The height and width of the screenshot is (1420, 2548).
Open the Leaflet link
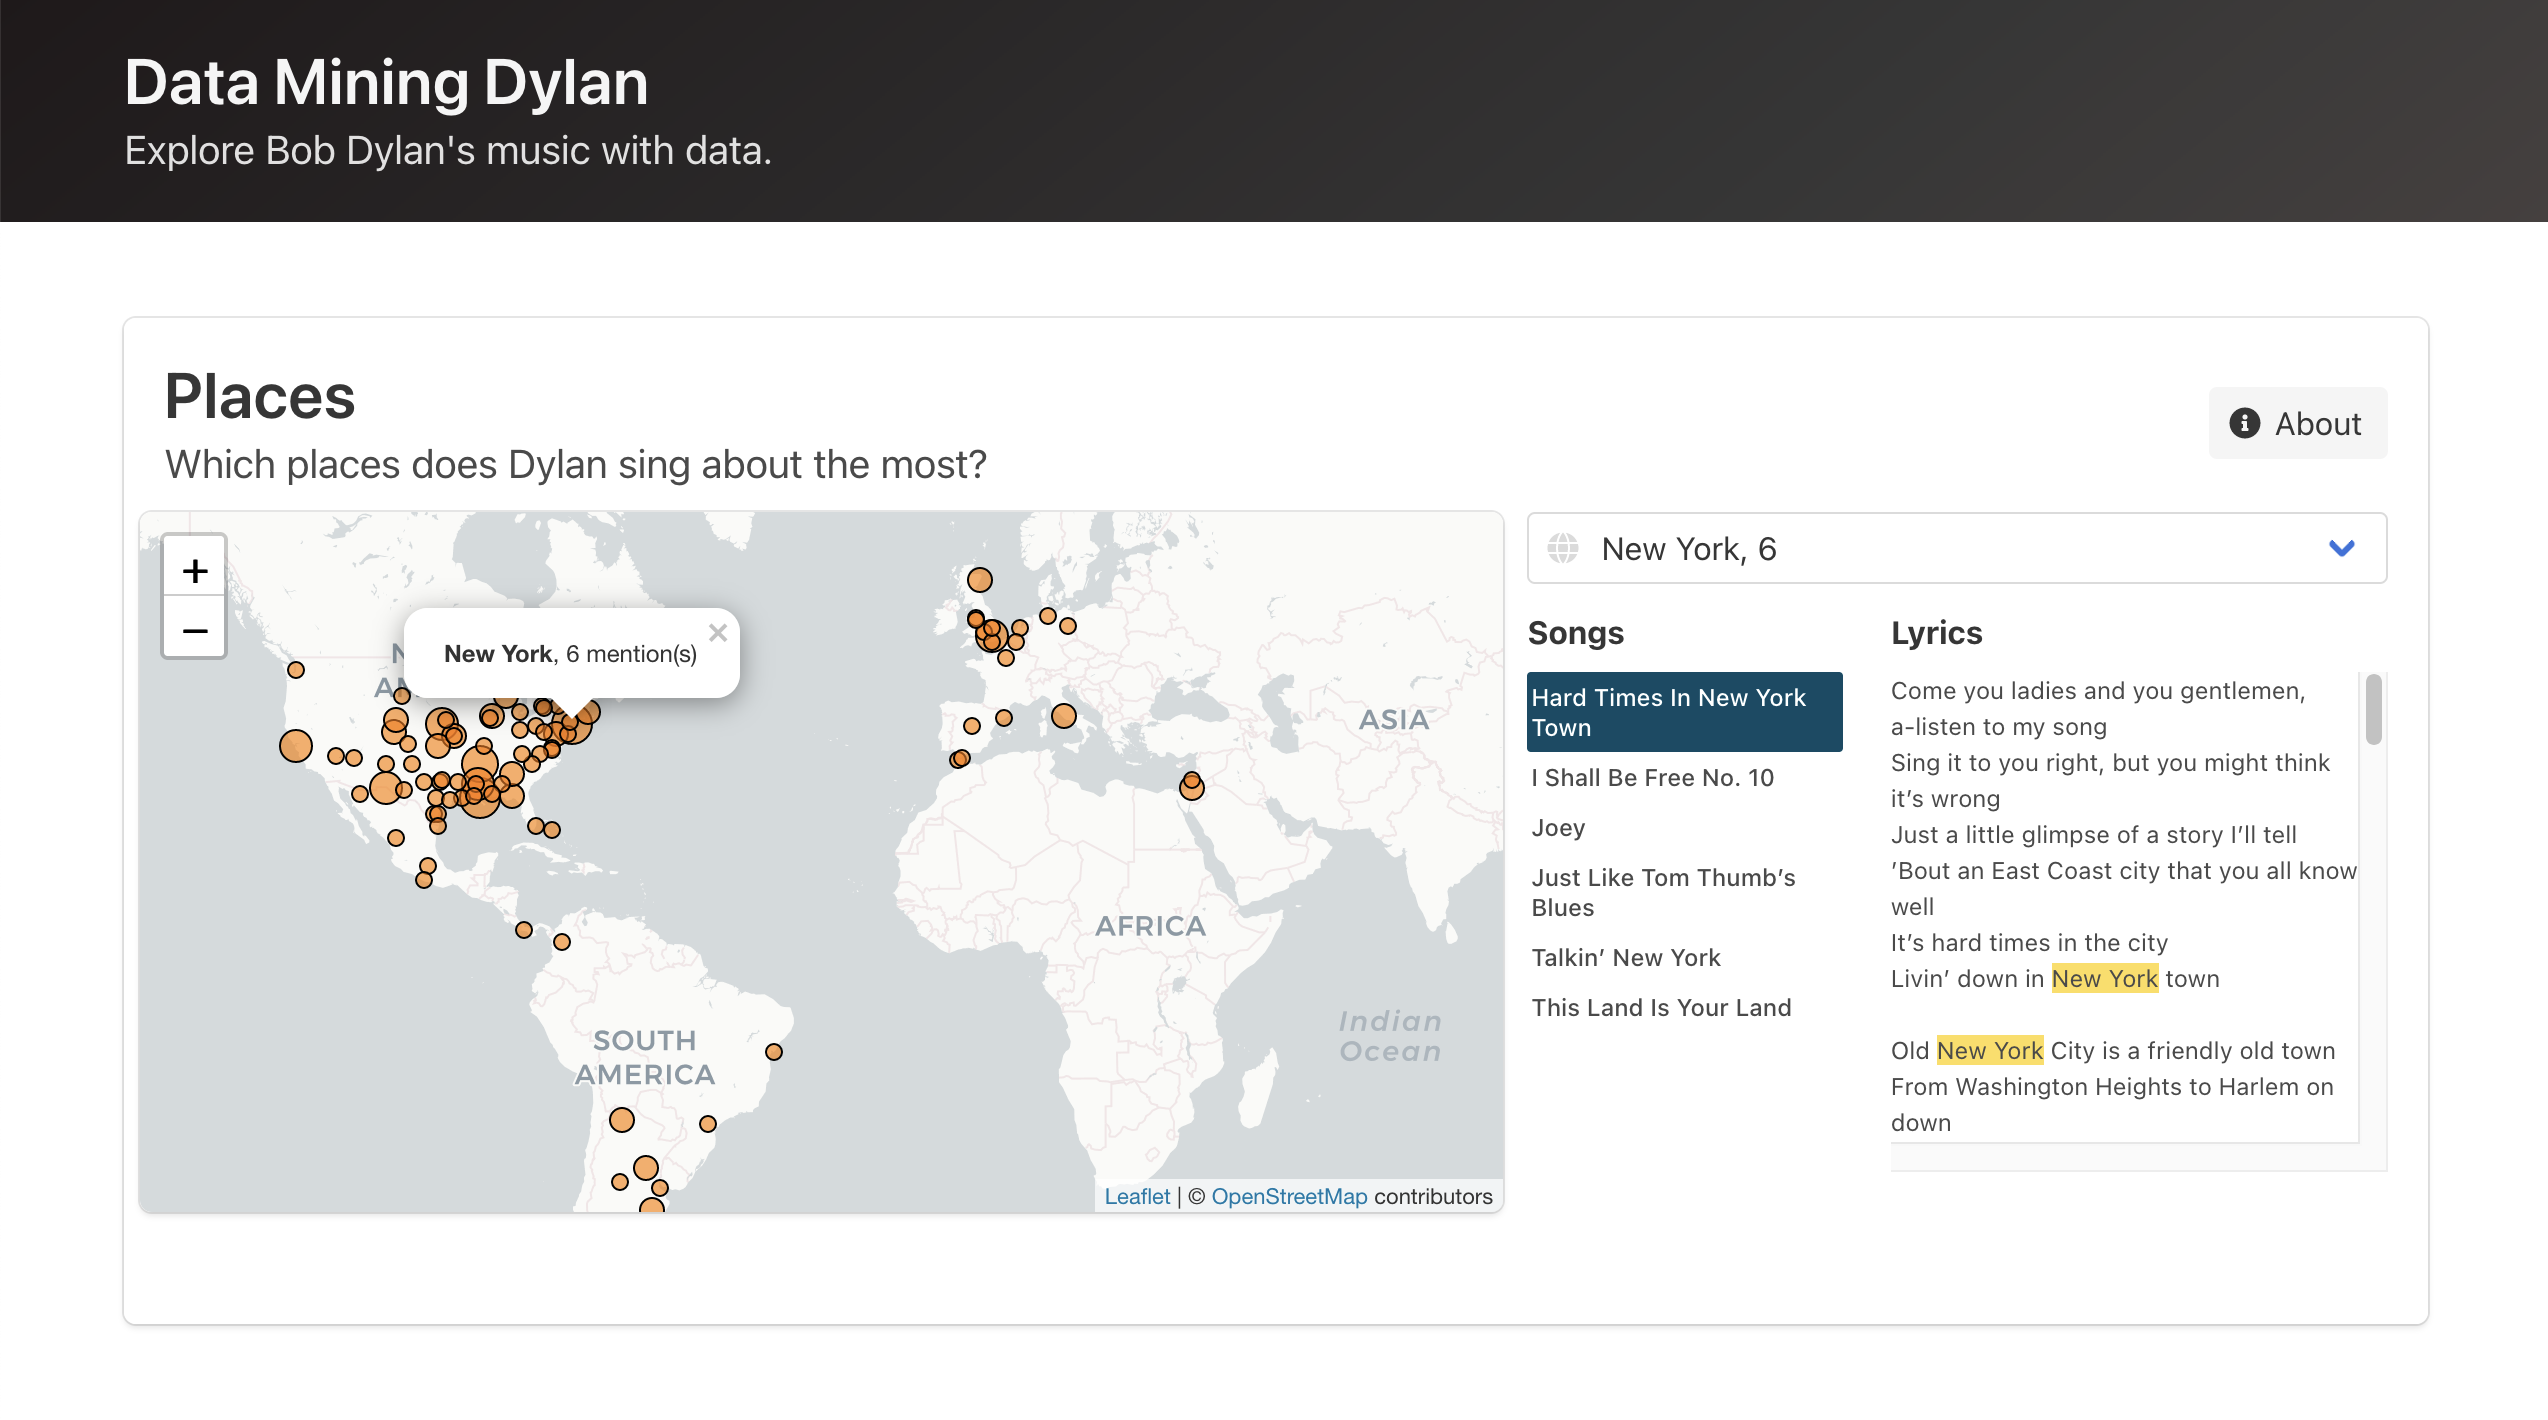(1136, 1195)
